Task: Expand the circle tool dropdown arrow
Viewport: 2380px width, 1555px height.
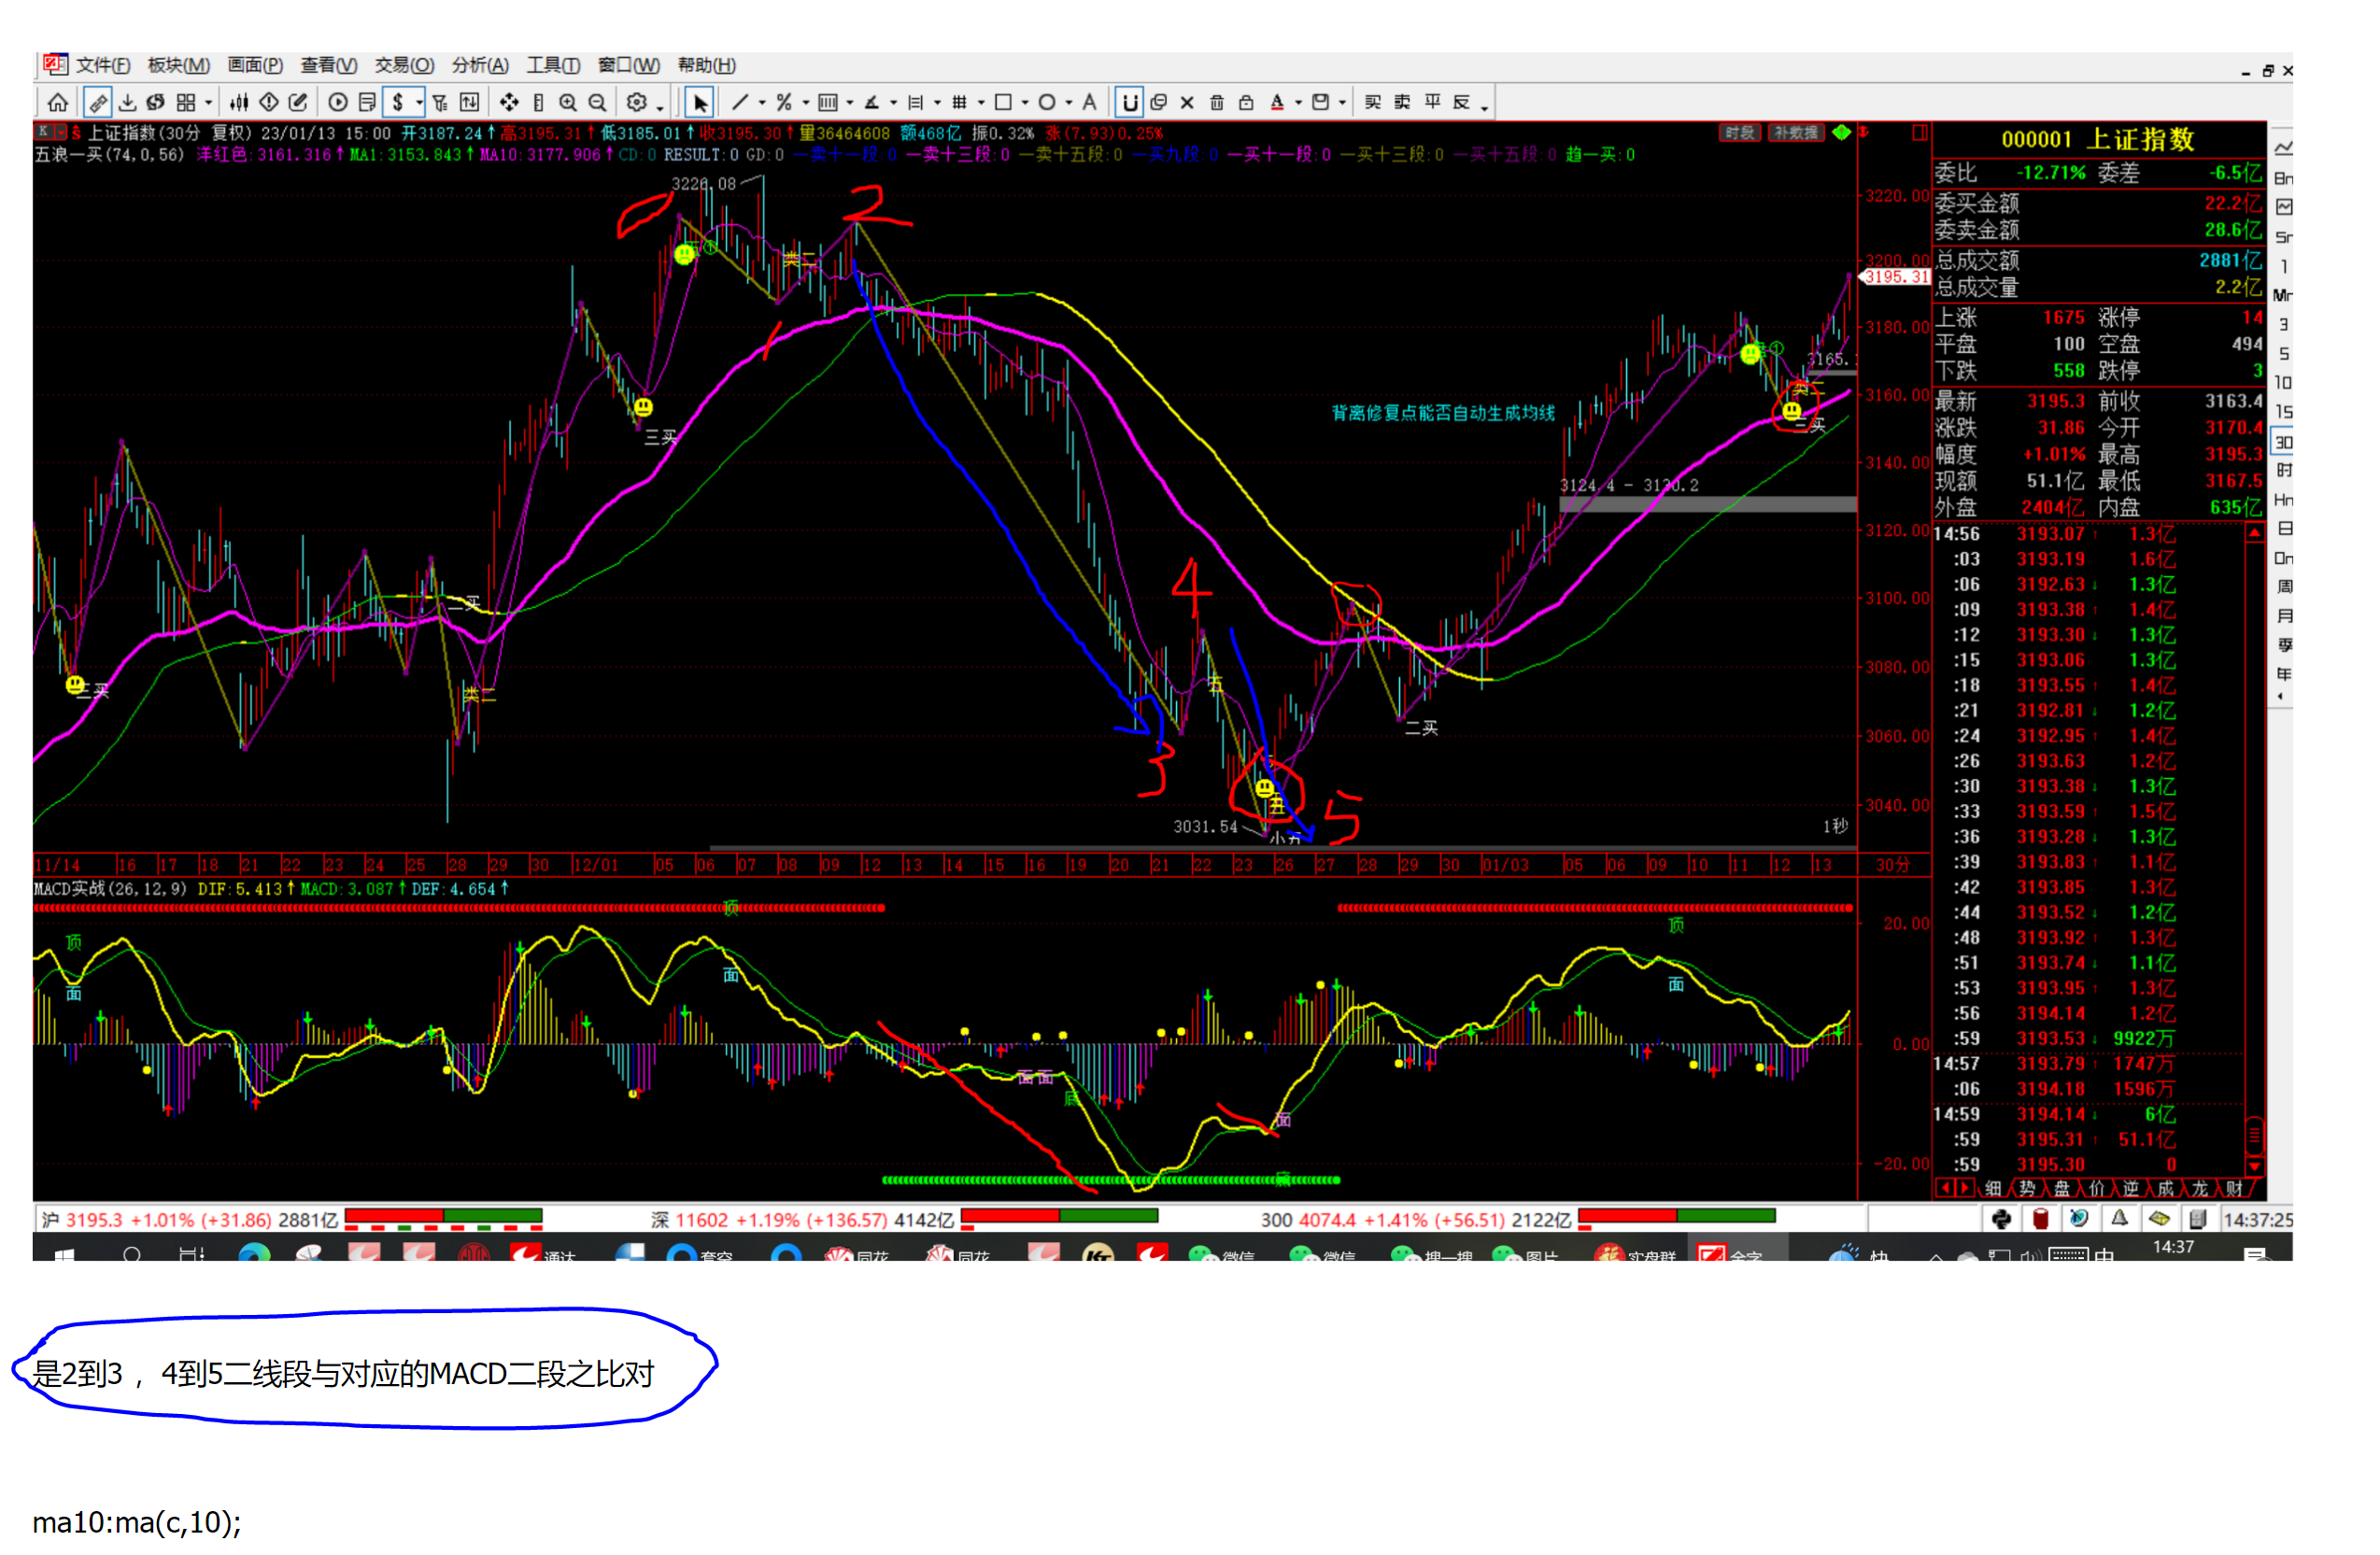Action: tap(1069, 102)
